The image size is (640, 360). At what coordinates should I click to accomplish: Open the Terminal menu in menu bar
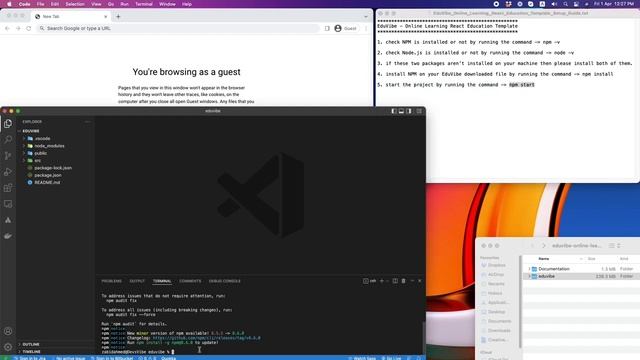click(144, 4)
